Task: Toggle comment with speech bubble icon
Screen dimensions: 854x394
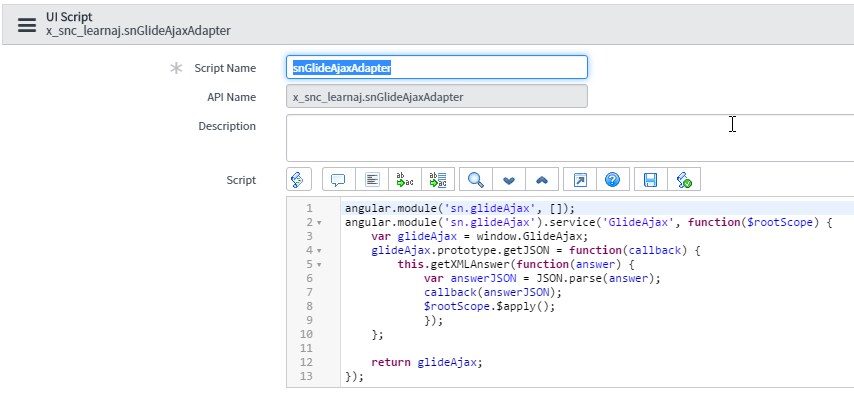Action: point(339,180)
